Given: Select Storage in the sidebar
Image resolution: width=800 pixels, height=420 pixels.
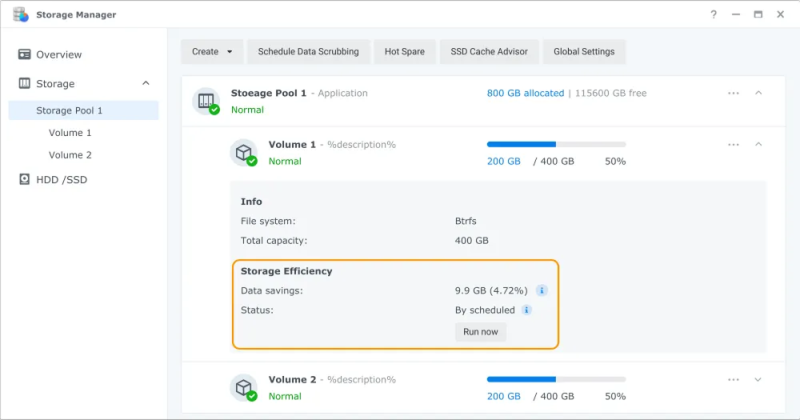Looking at the screenshot, I should tap(55, 84).
